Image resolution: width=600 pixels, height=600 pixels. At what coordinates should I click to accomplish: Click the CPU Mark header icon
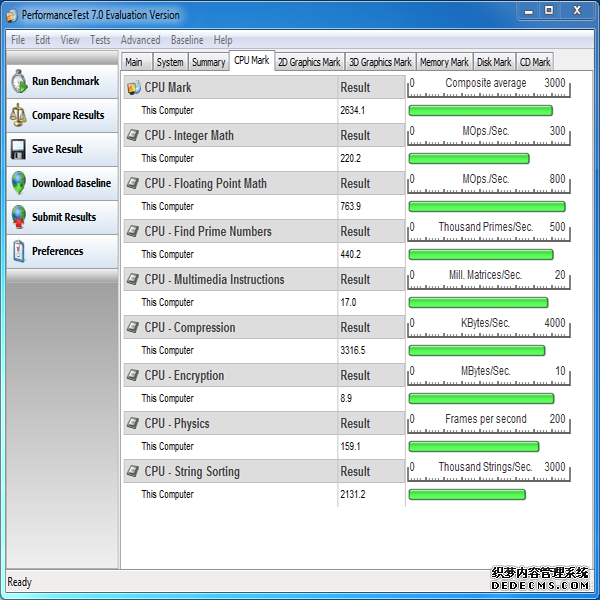point(134,87)
